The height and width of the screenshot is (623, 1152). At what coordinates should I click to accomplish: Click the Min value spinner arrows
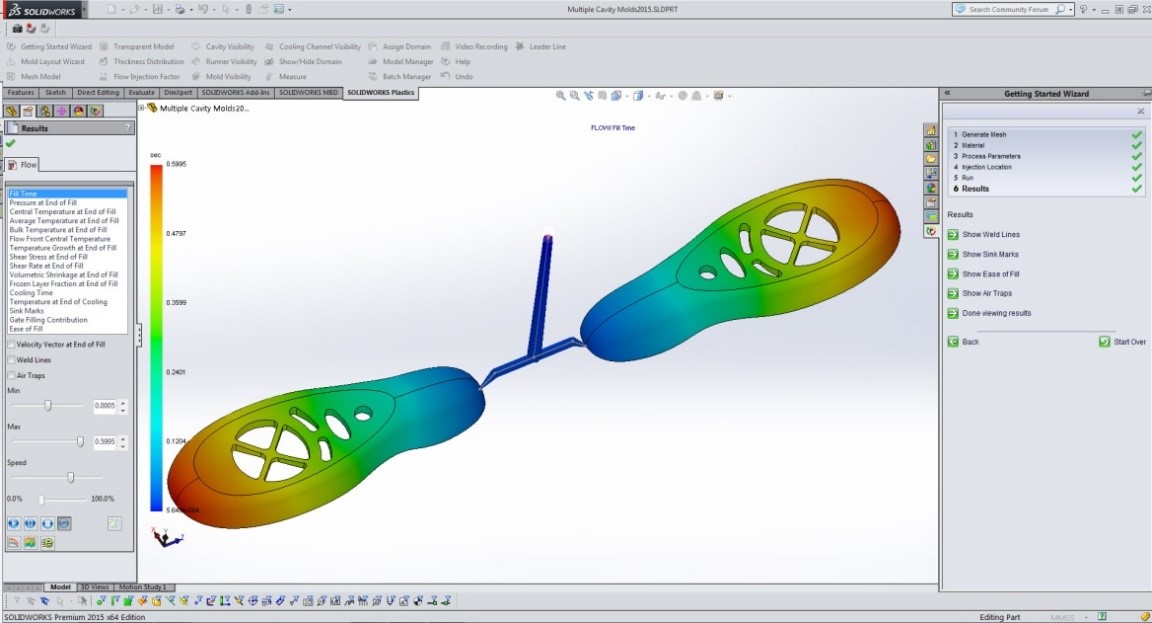[x=123, y=406]
